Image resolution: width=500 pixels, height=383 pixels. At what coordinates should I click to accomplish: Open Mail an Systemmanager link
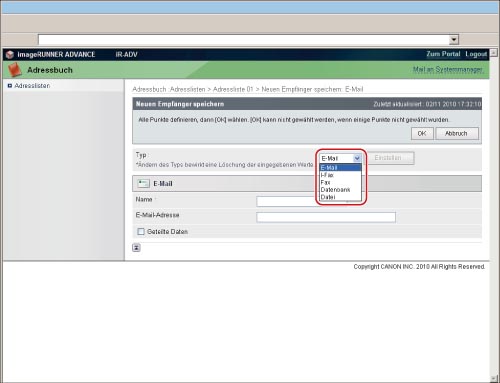(x=448, y=69)
